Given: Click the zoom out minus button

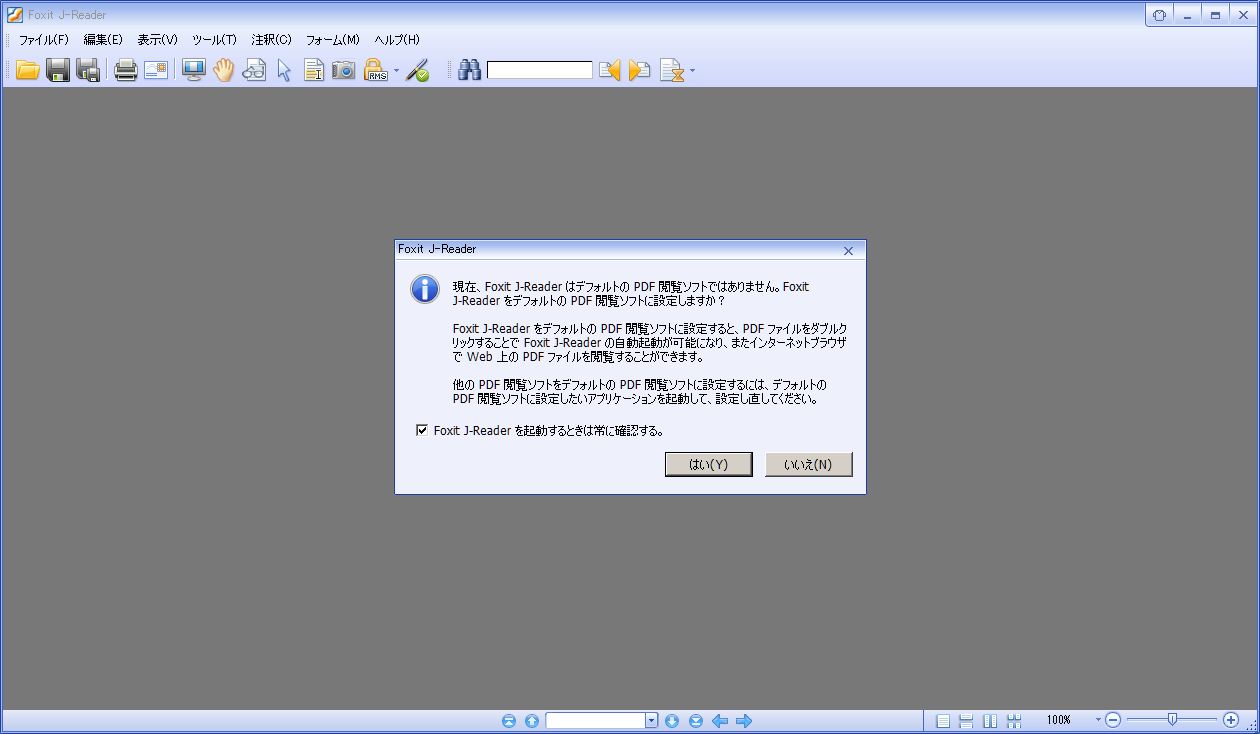Looking at the screenshot, I should point(1113,720).
